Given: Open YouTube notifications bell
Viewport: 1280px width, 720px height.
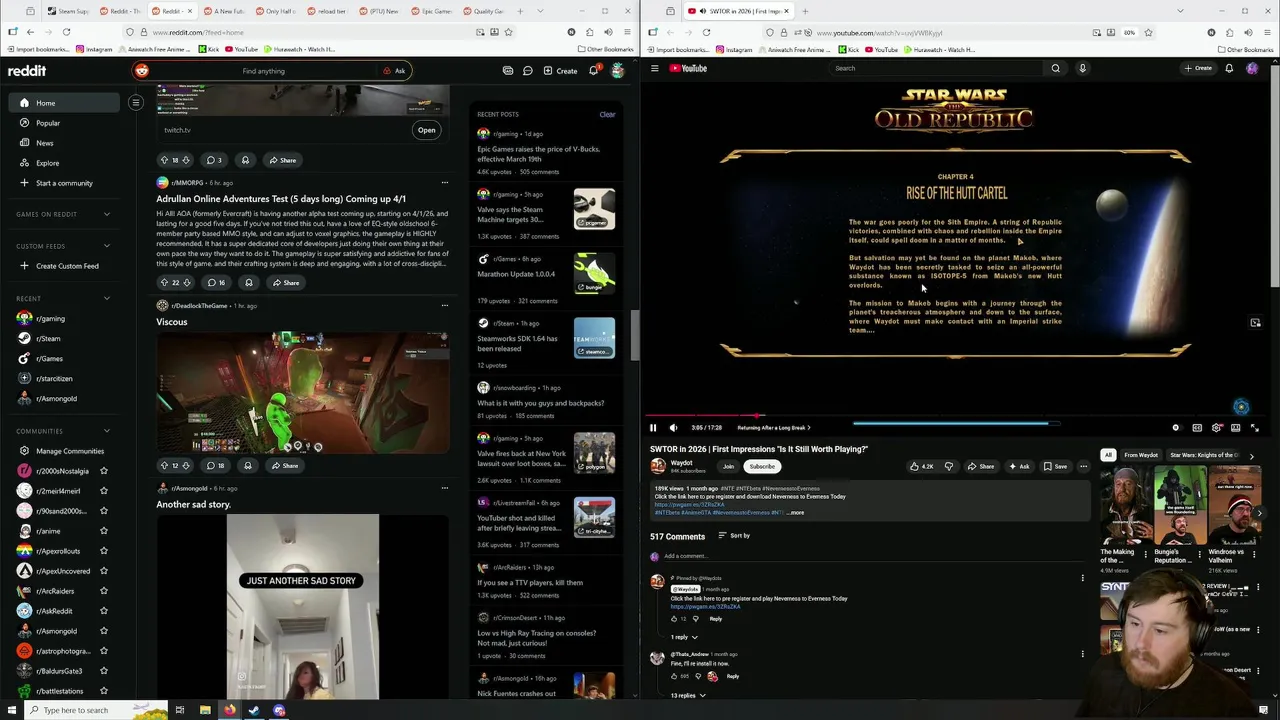Looking at the screenshot, I should [x=1229, y=68].
